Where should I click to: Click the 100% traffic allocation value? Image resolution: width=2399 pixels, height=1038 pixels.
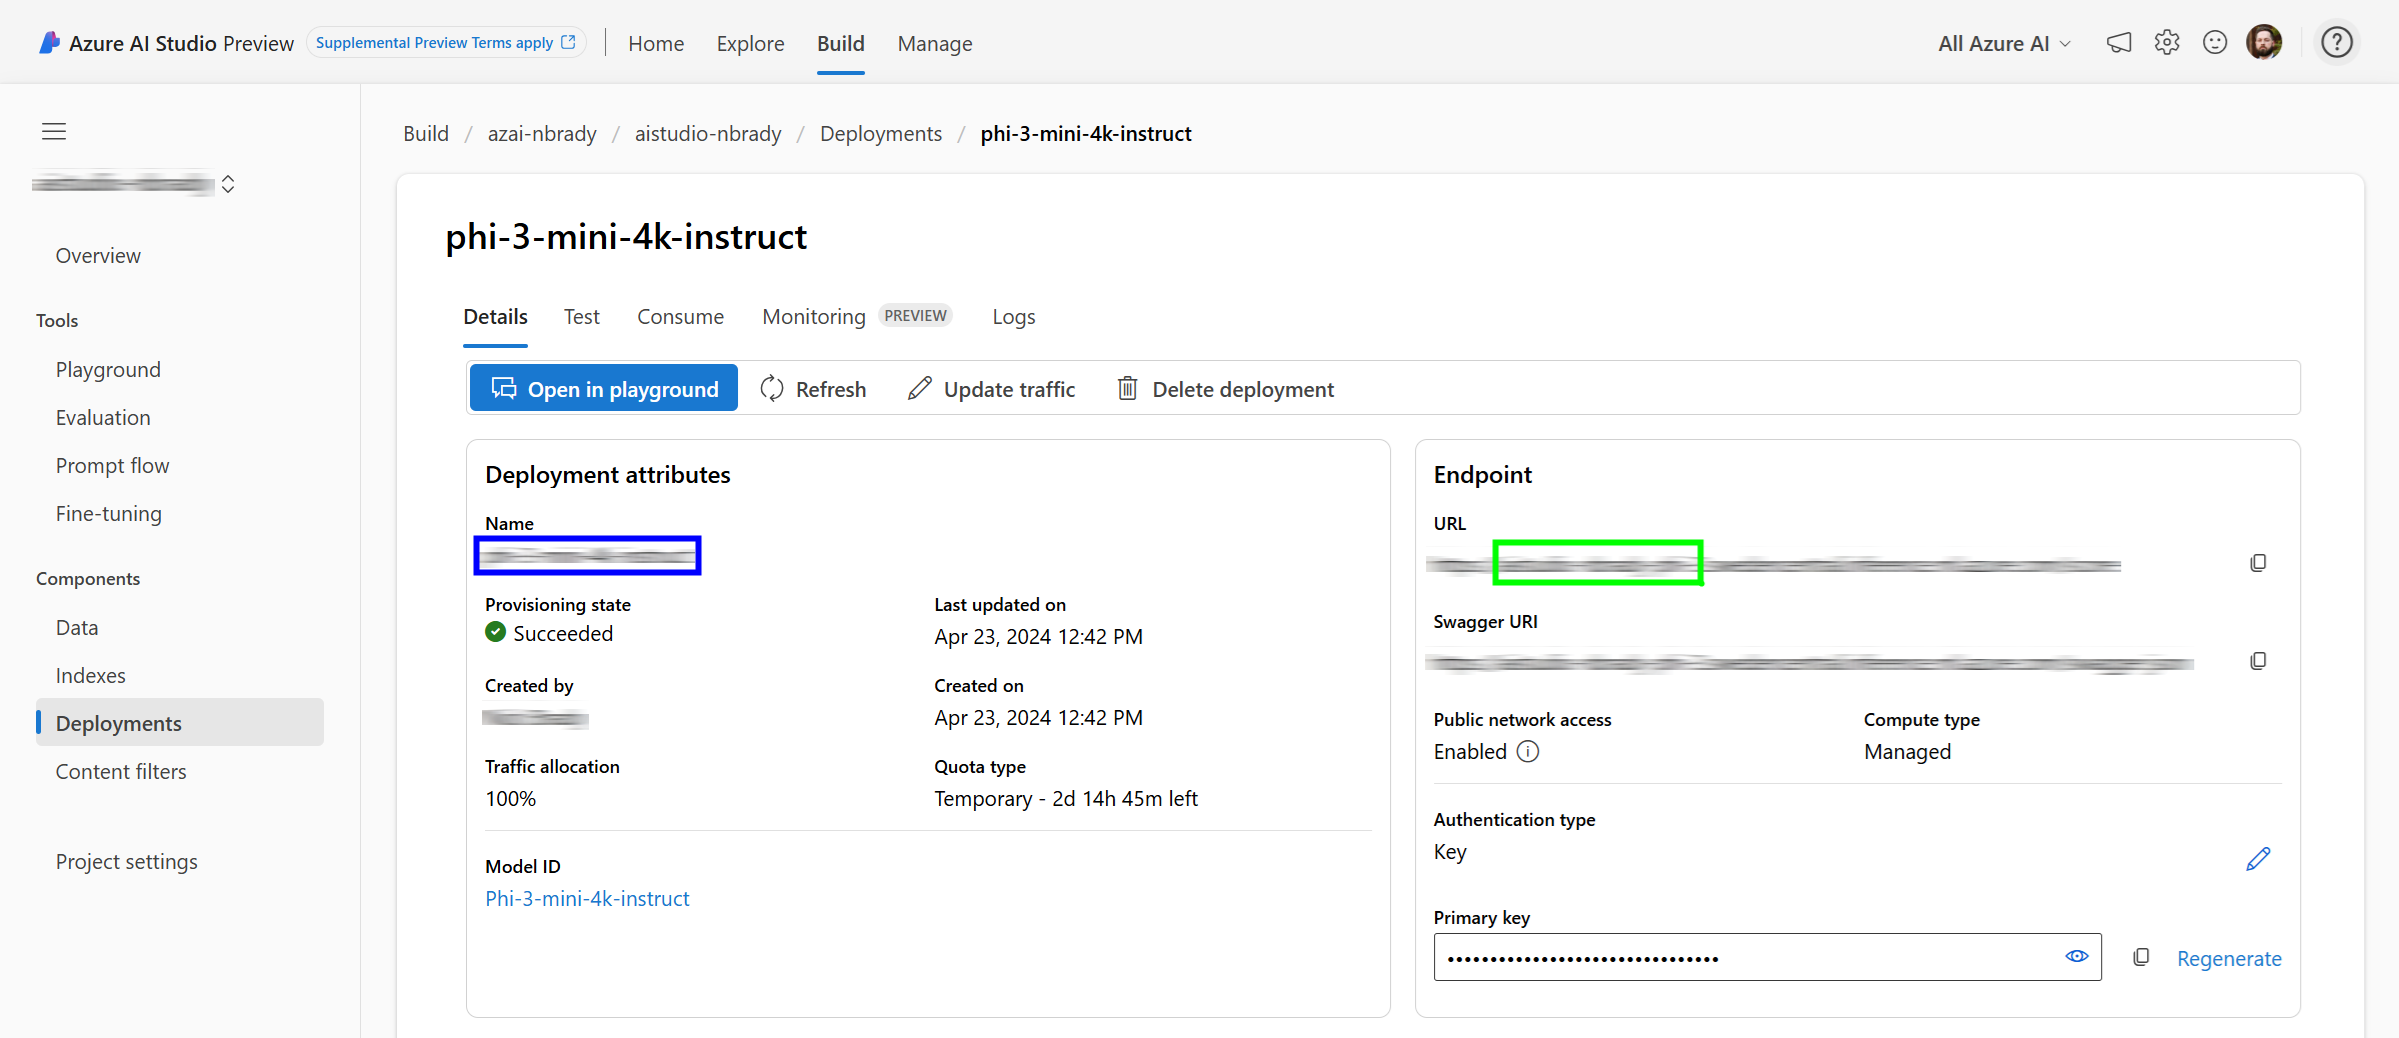pos(511,798)
